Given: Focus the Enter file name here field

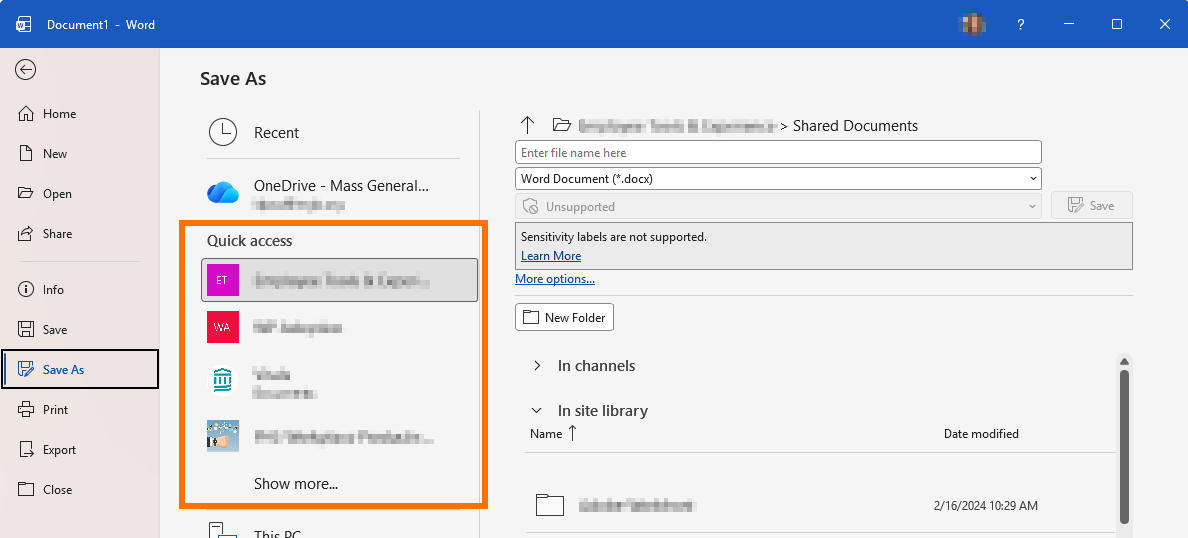Looking at the screenshot, I should pos(778,152).
